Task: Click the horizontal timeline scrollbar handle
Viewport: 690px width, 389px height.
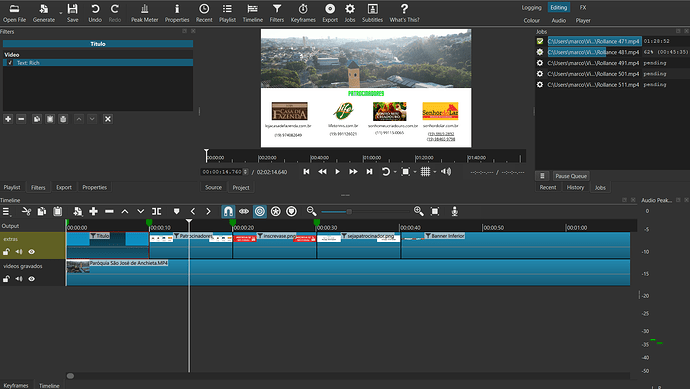Action: 70,376
